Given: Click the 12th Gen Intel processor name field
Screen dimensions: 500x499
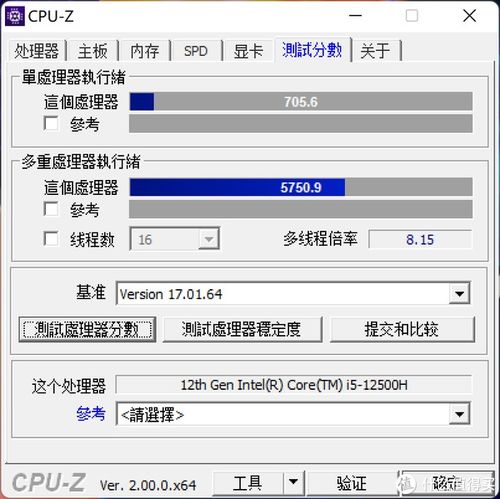Looking at the screenshot, I should tap(294, 385).
